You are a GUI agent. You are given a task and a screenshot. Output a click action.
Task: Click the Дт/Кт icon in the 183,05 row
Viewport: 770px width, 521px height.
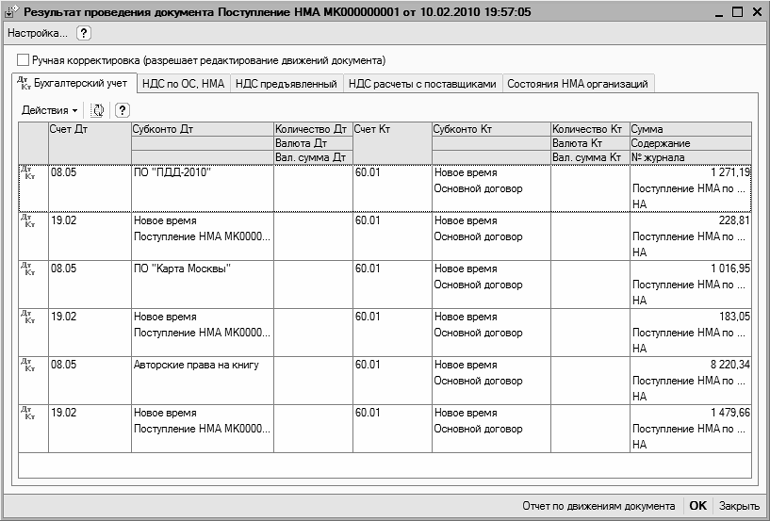coord(28,317)
